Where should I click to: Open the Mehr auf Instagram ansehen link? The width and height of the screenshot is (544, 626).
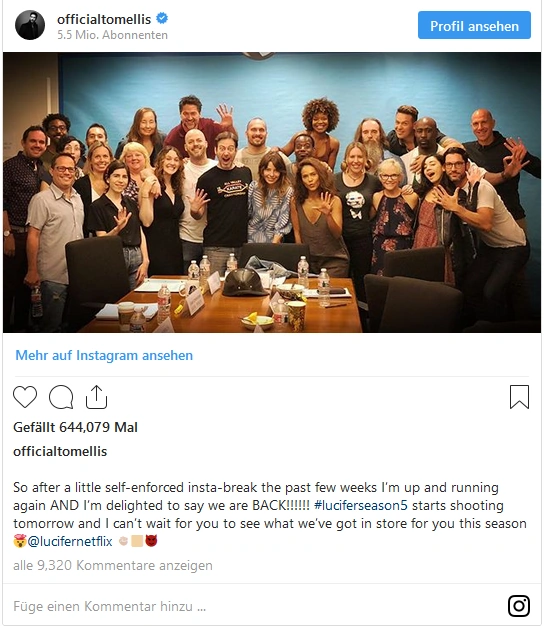(x=104, y=355)
